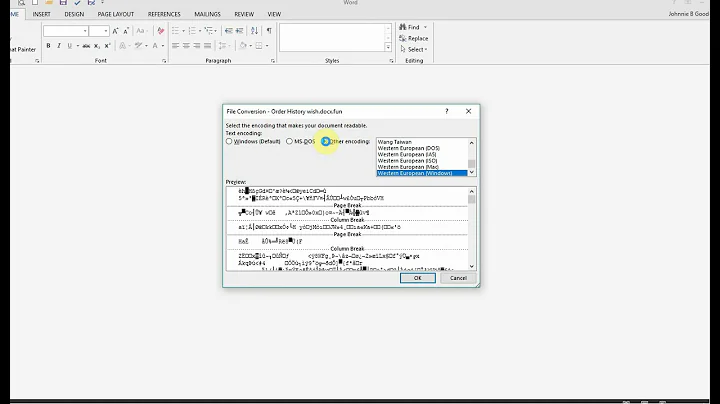
Task: Click the Superscript icon
Action: (x=107, y=45)
